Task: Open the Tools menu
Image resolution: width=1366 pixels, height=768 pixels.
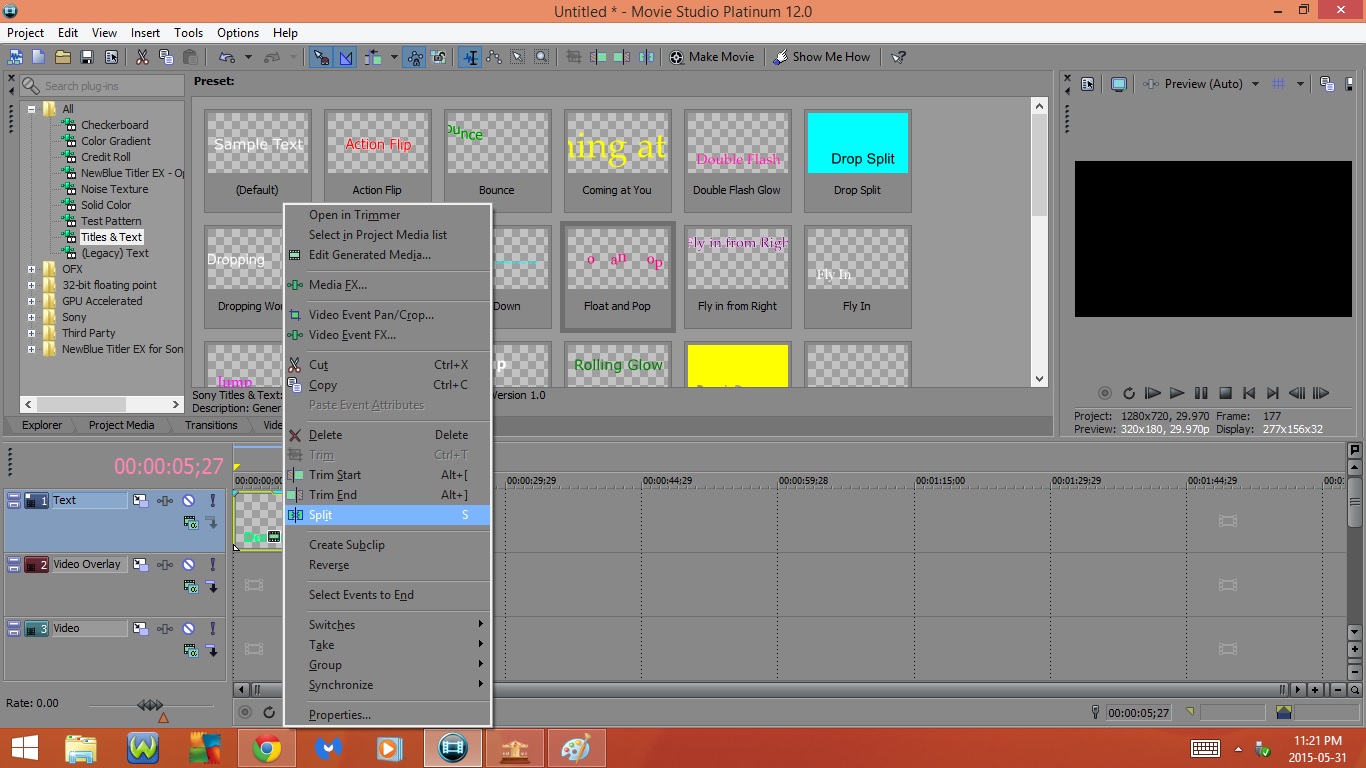Action: point(188,33)
